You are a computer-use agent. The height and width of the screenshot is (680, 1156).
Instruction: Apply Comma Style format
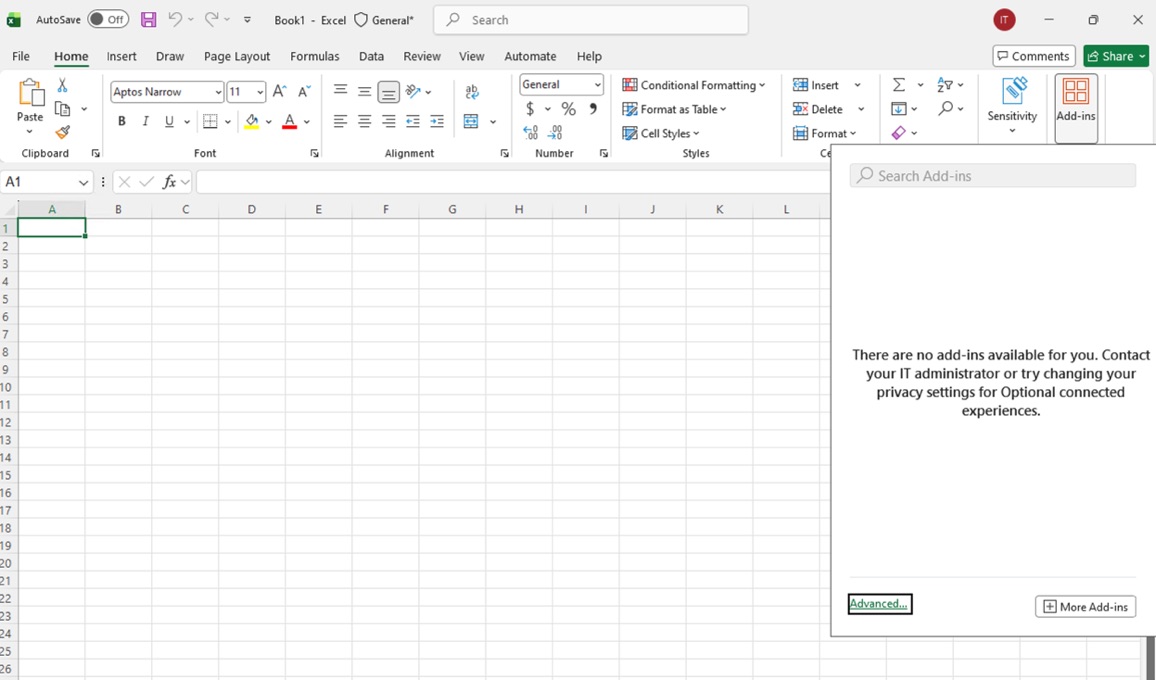593,109
